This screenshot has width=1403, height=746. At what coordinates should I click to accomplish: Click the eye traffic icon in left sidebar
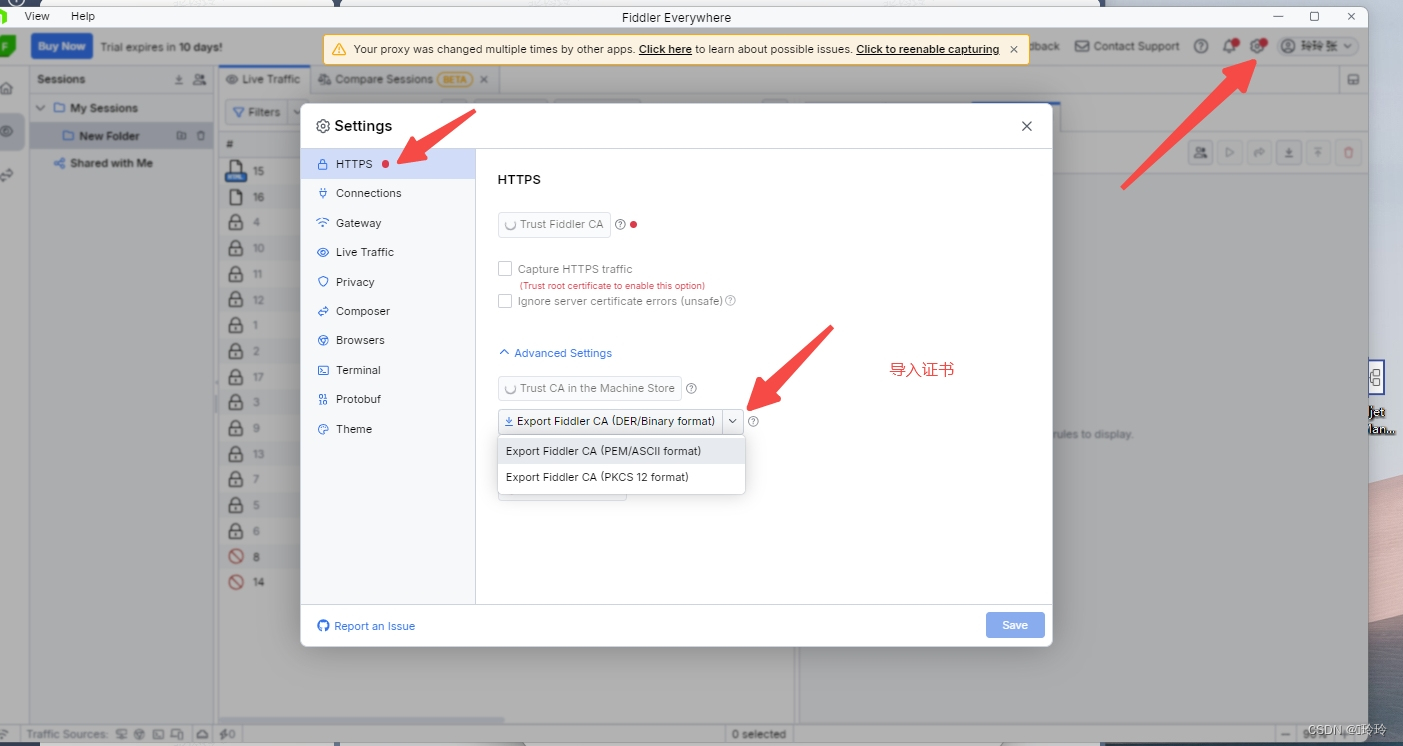coord(7,131)
